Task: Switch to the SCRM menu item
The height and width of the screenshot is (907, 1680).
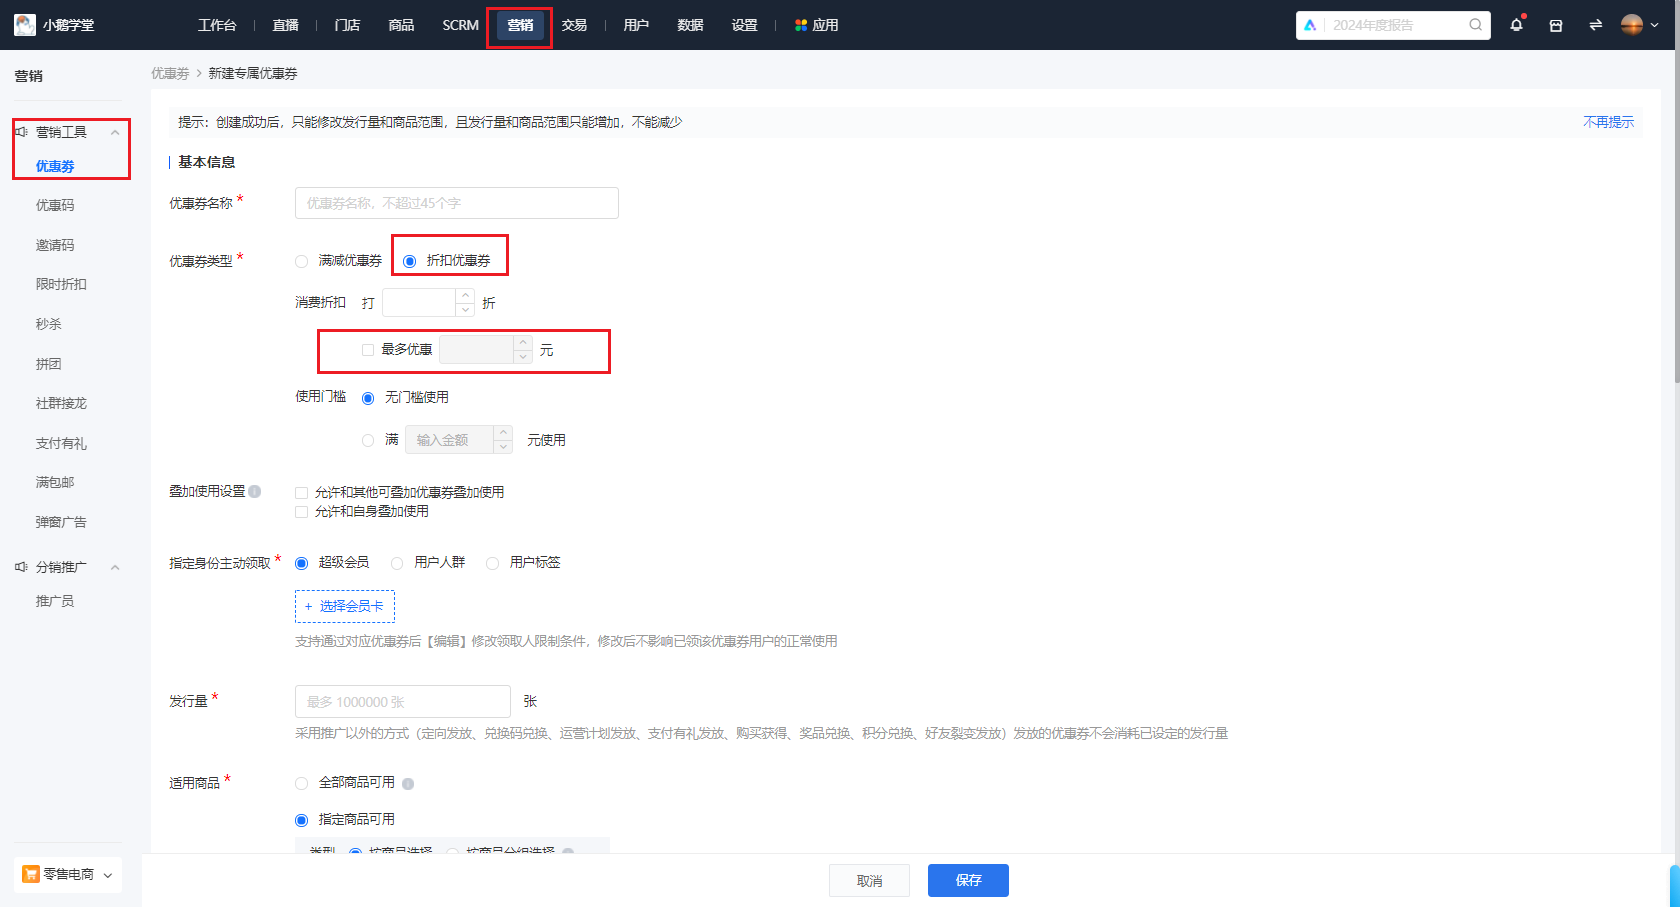Action: tap(459, 25)
